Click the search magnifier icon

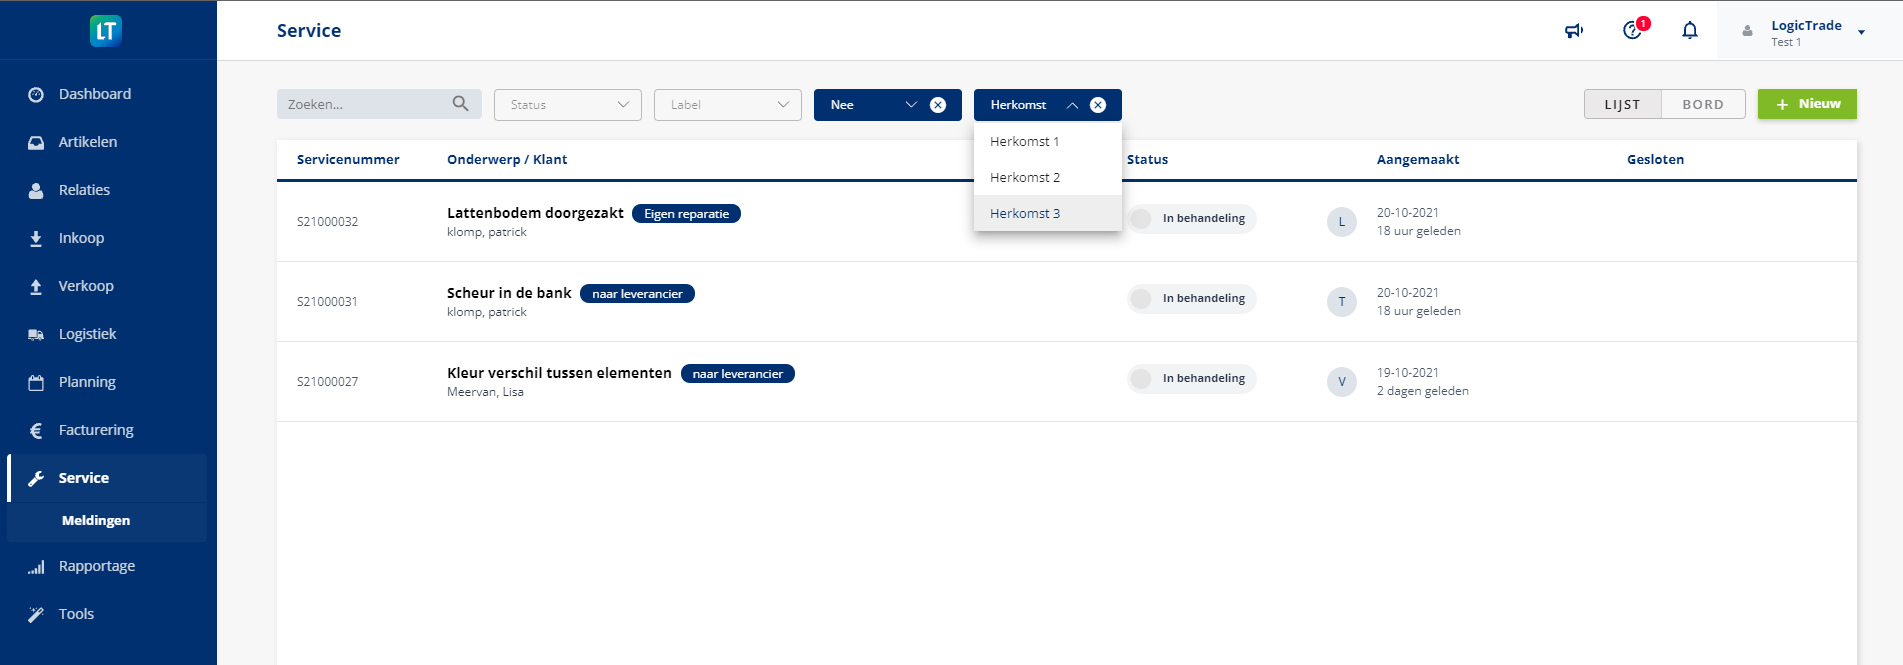pos(460,104)
